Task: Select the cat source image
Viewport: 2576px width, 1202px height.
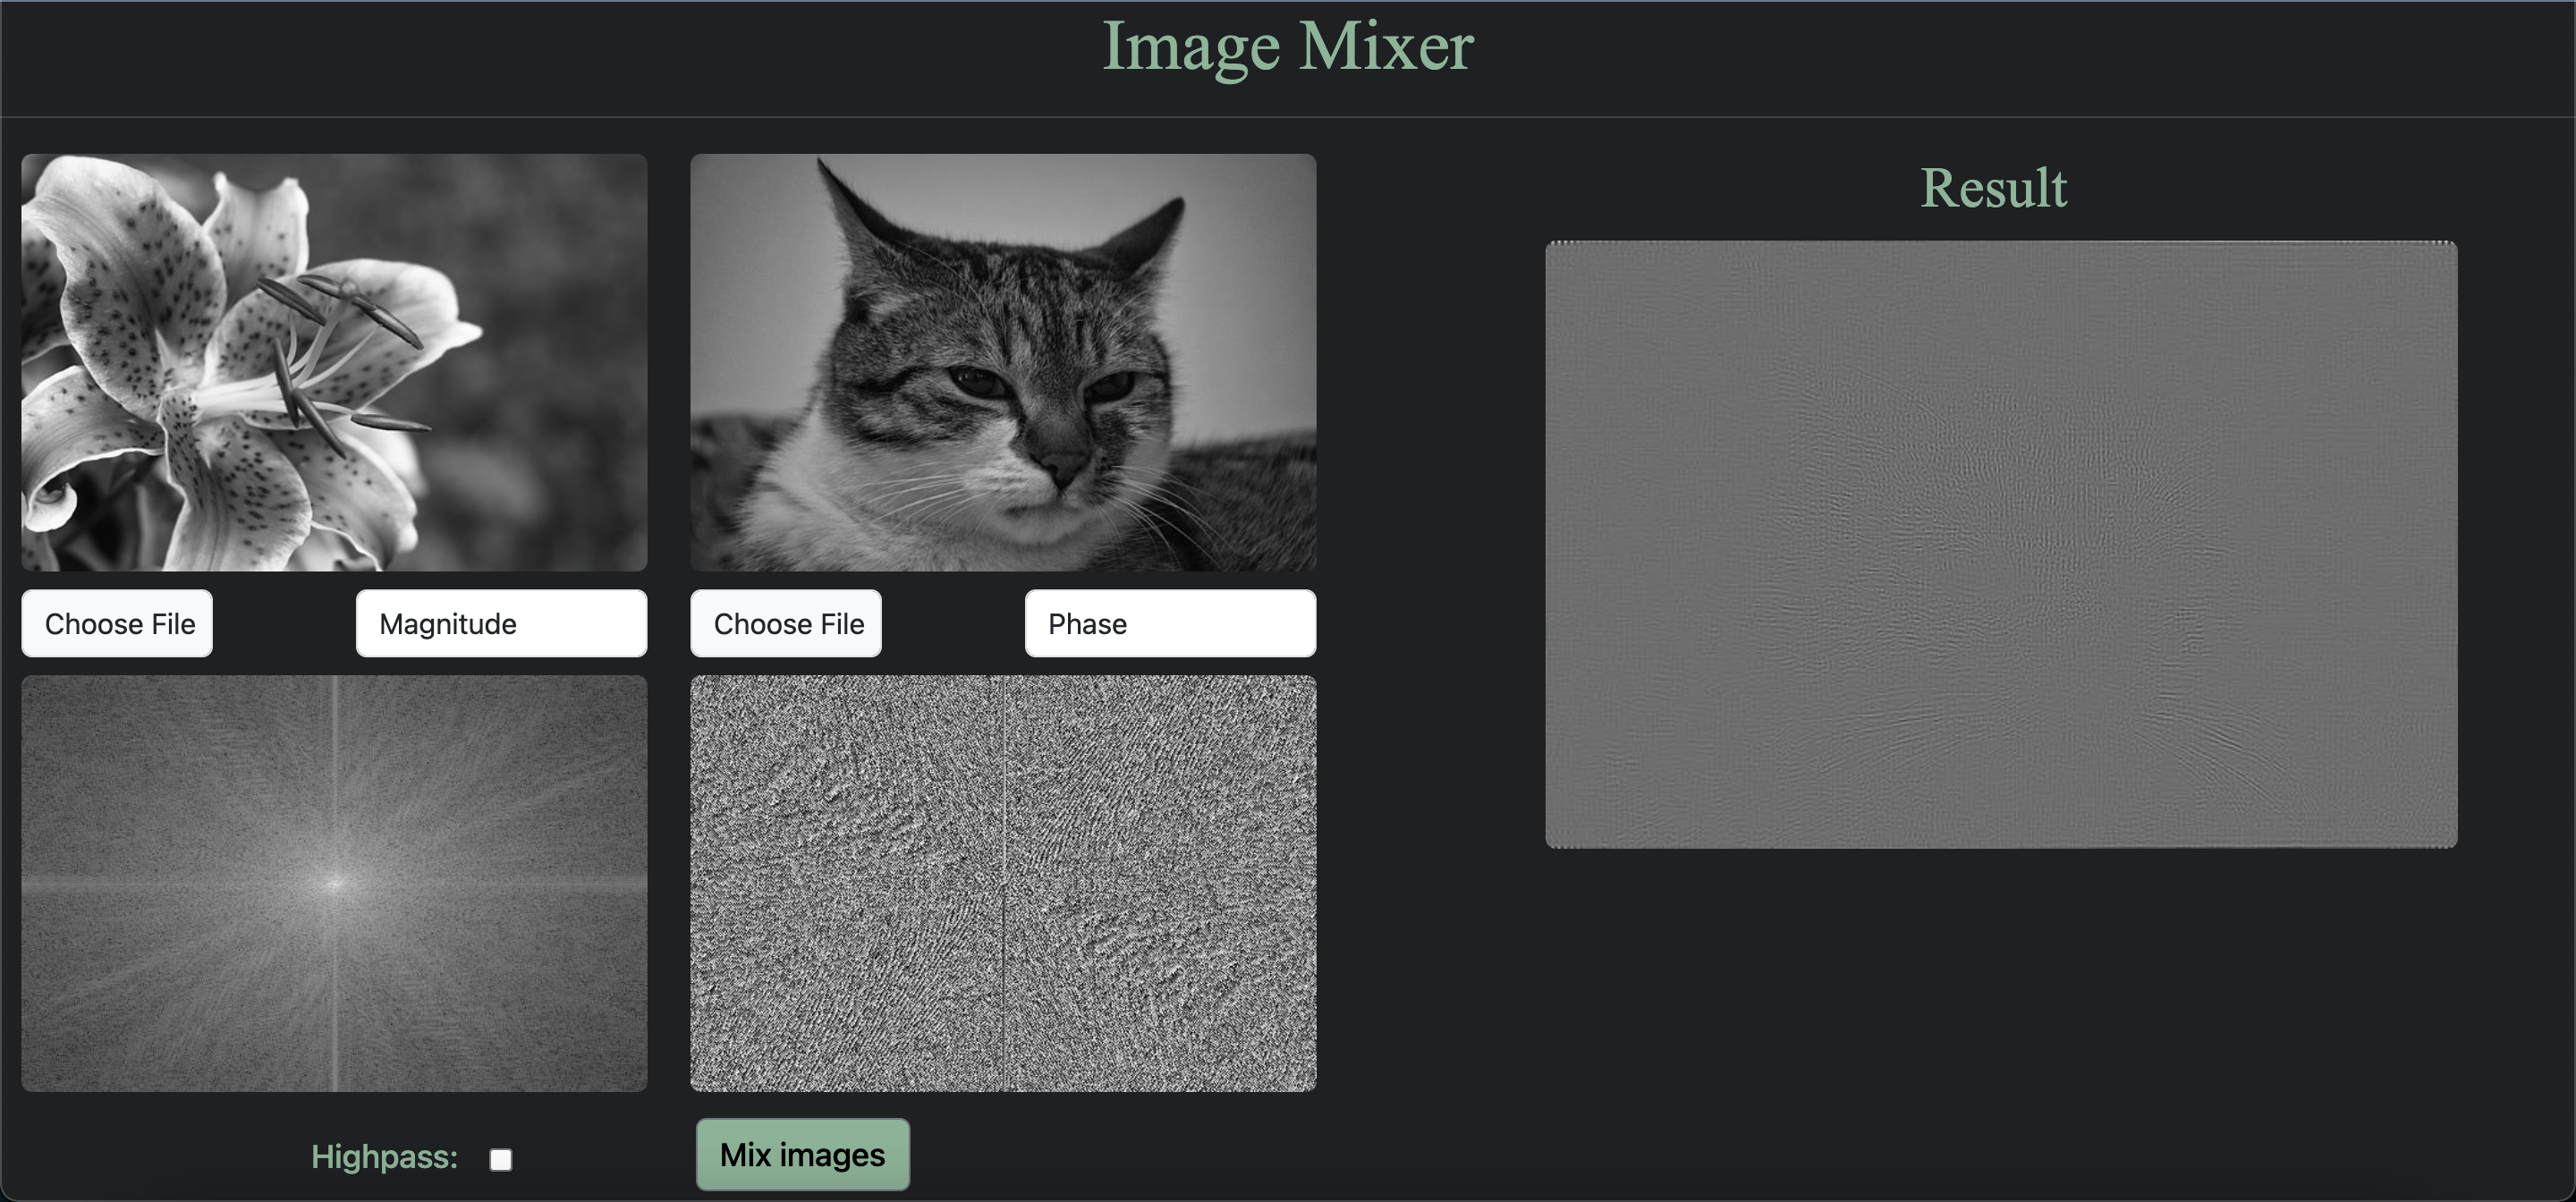Action: (x=1003, y=362)
